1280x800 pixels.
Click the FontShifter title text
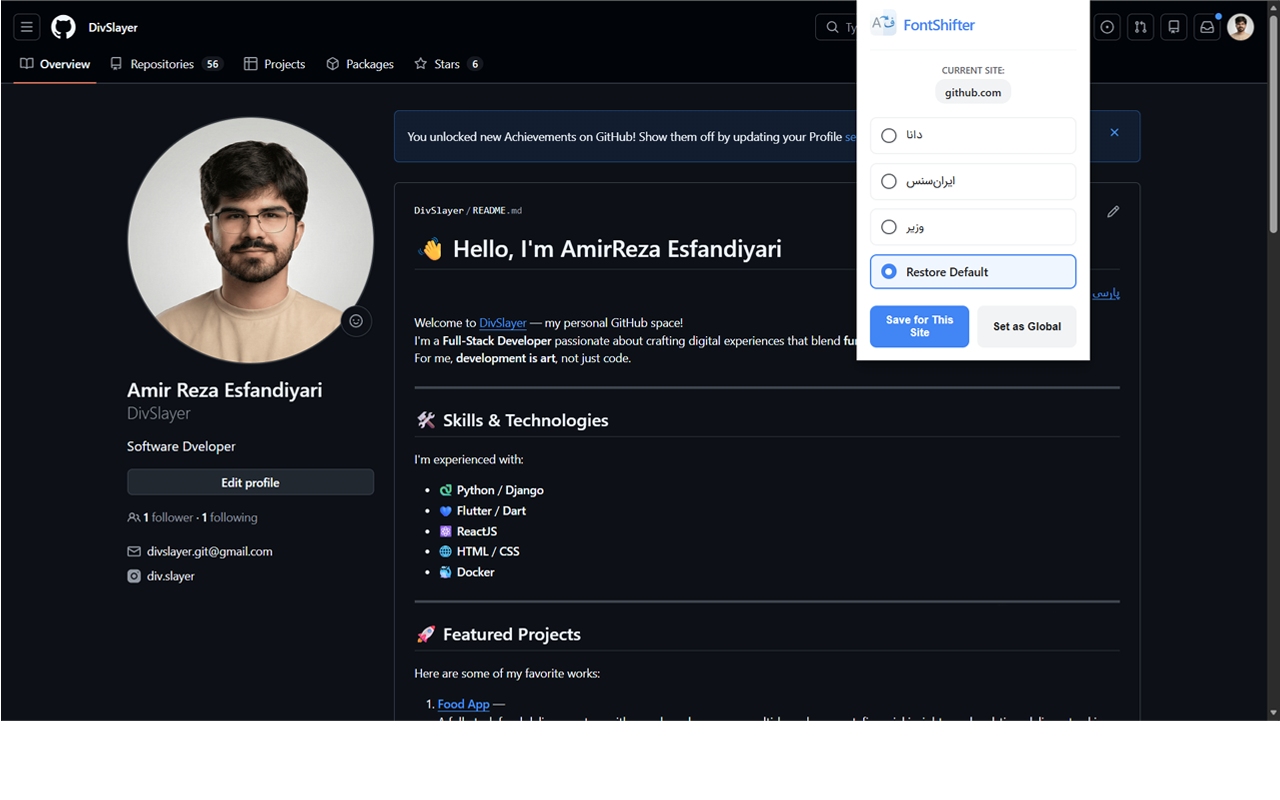pos(939,25)
